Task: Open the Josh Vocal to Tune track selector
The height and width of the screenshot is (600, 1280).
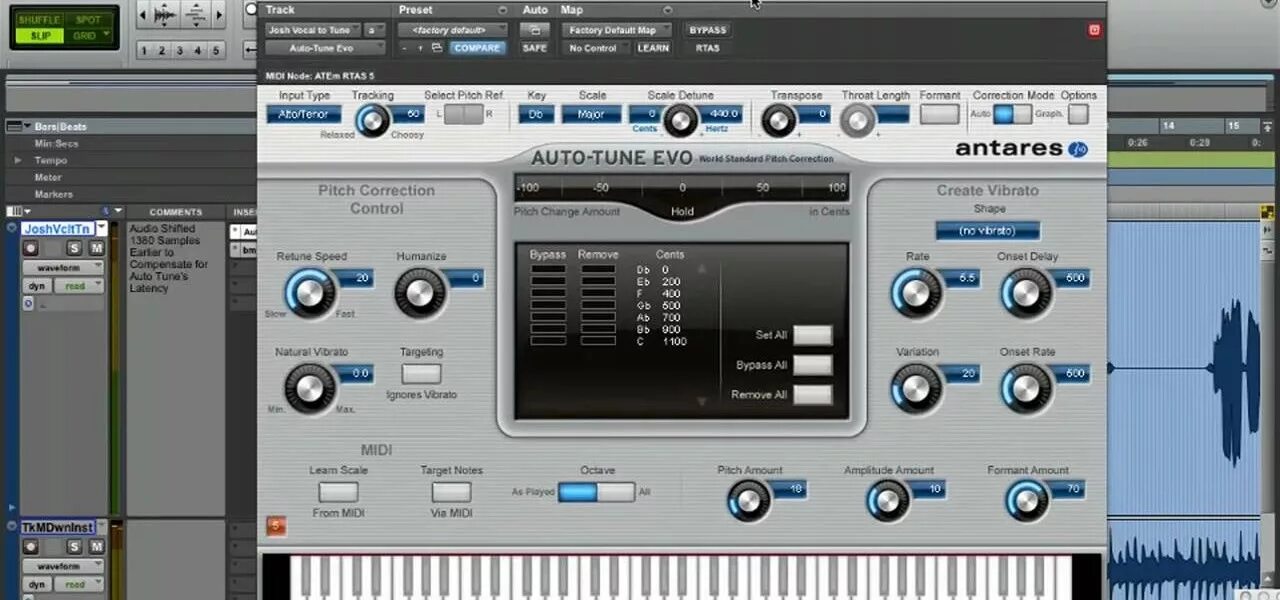Action: [314, 30]
